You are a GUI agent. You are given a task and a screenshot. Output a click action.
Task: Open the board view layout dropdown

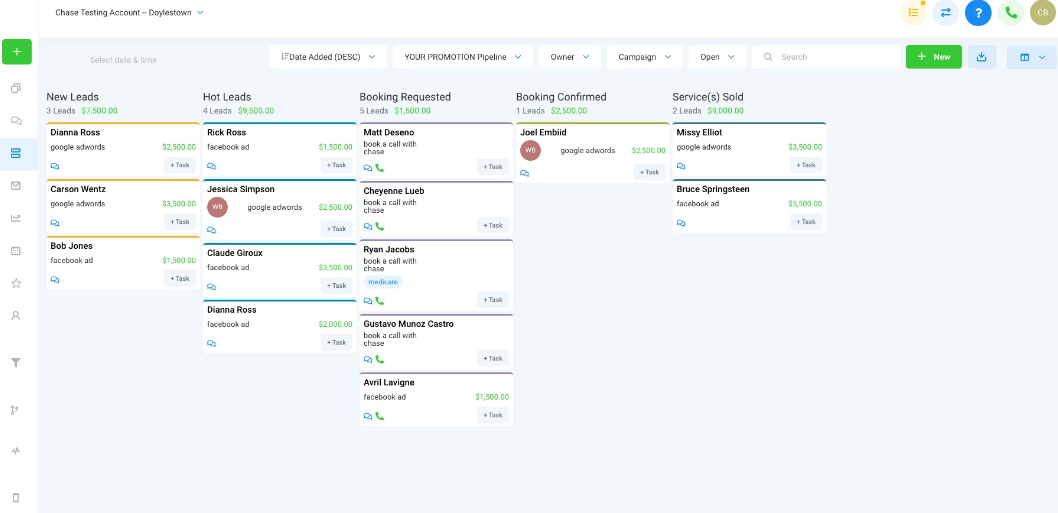point(1032,57)
